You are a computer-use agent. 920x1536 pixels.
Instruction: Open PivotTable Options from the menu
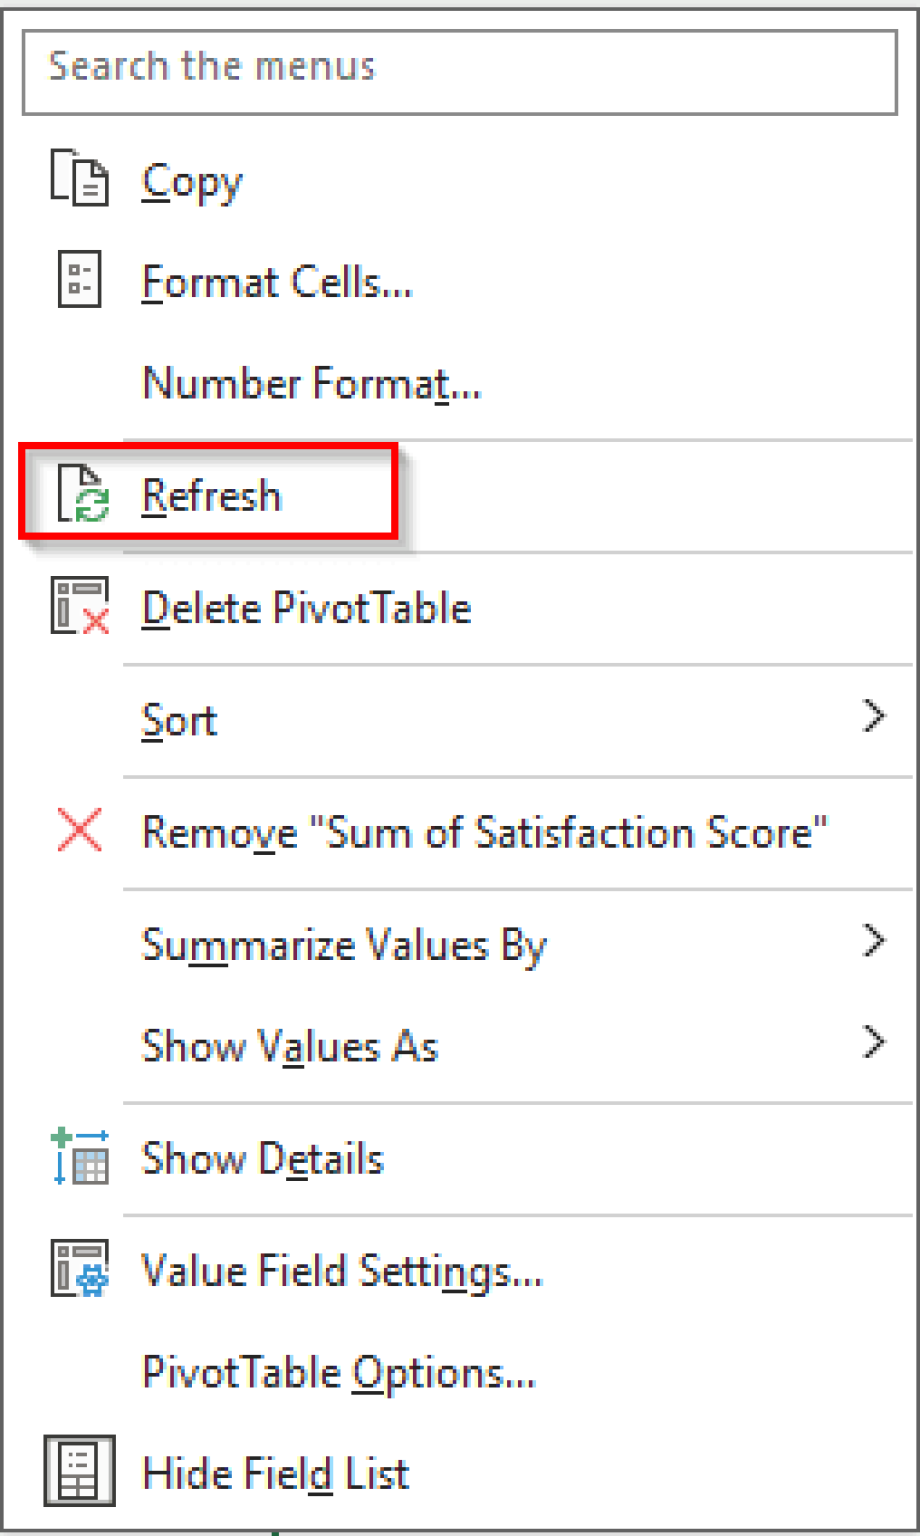338,1372
